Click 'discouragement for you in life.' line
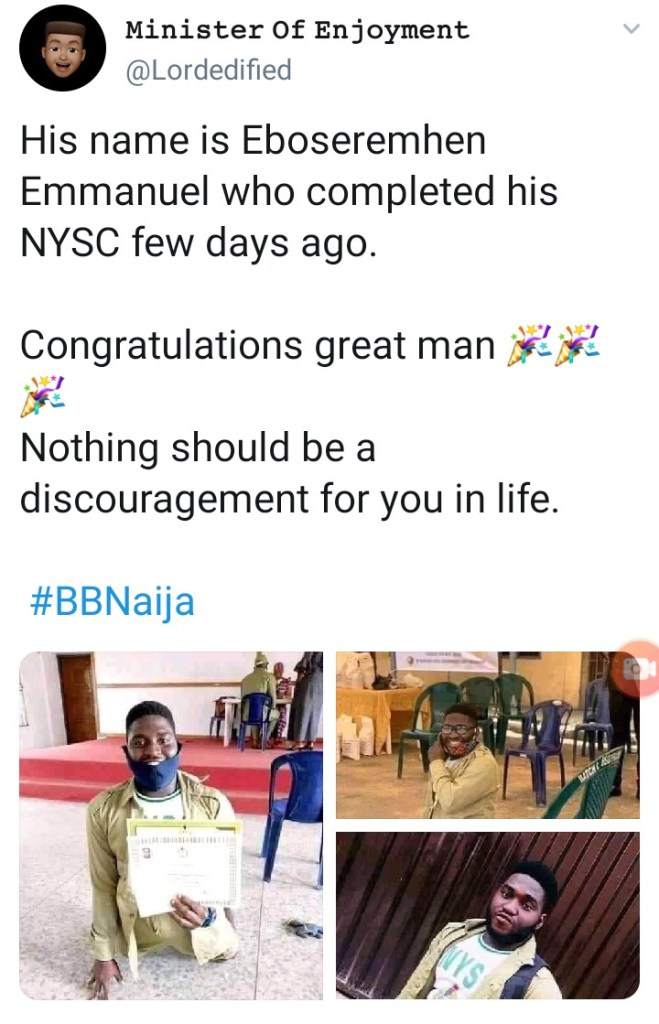 coord(289,497)
